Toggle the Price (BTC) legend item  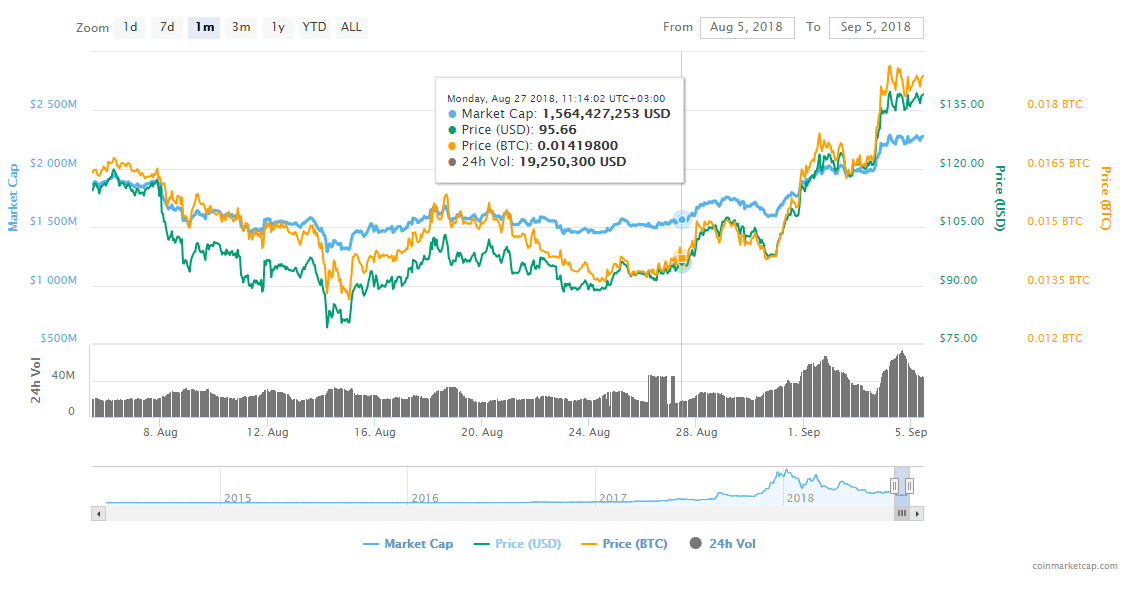pos(626,544)
